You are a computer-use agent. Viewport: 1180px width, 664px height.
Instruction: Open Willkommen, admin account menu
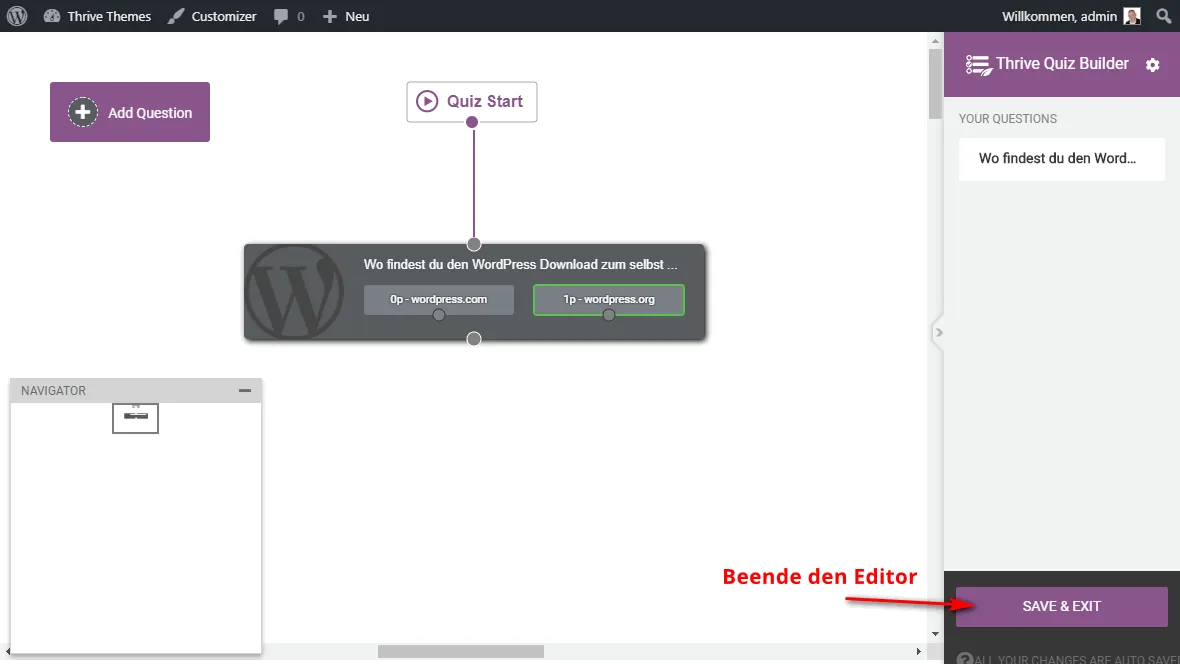1071,16
